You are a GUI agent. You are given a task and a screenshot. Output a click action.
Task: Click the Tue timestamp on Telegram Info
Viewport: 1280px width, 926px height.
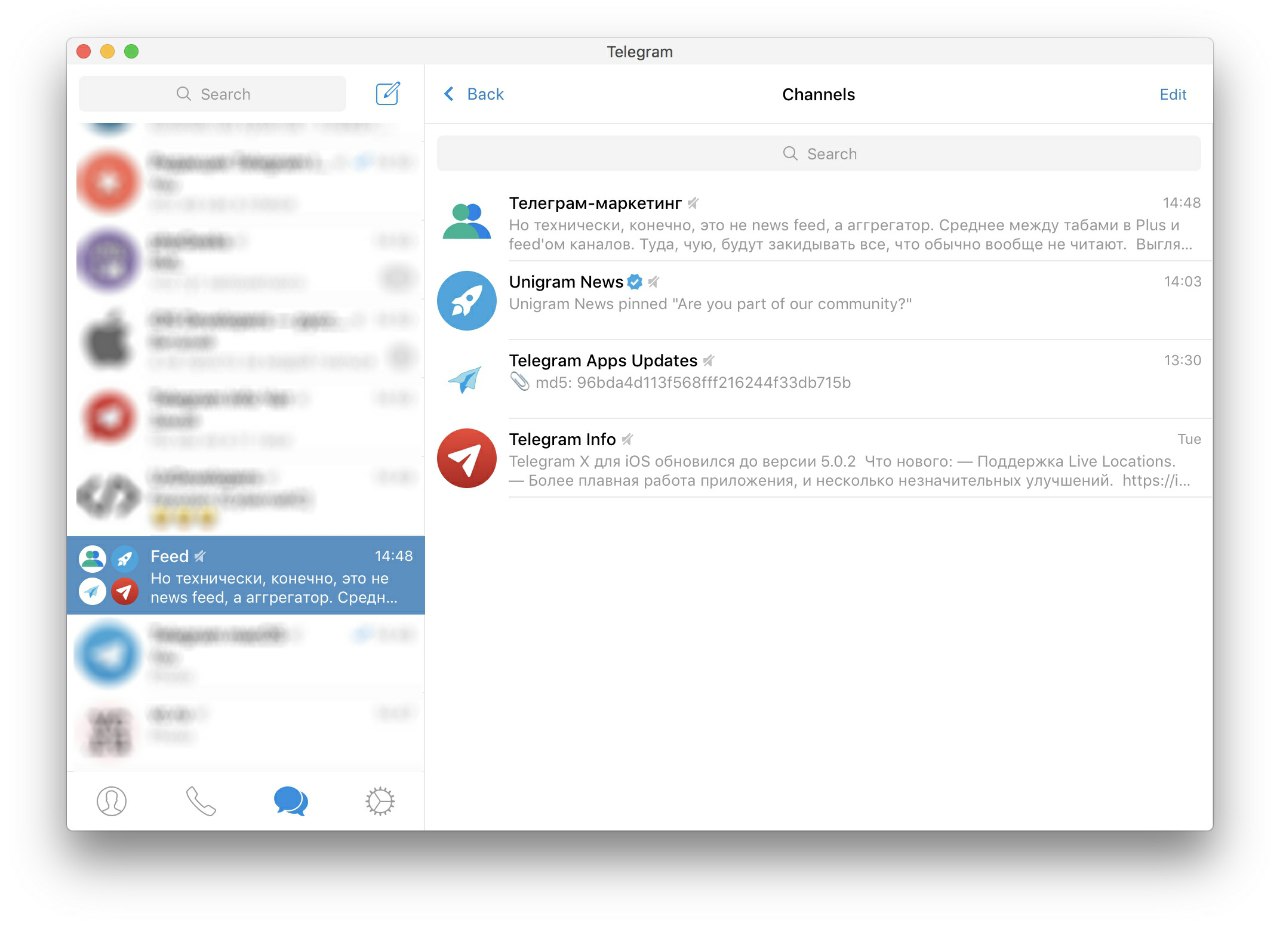(x=1190, y=439)
